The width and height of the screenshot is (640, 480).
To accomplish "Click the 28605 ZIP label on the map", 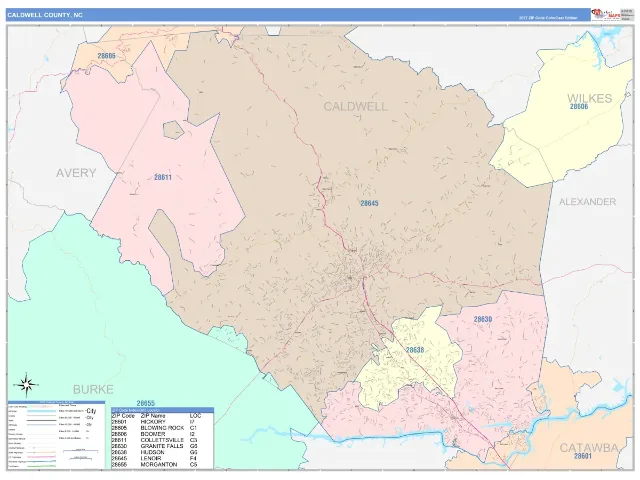I will pos(106,56).
